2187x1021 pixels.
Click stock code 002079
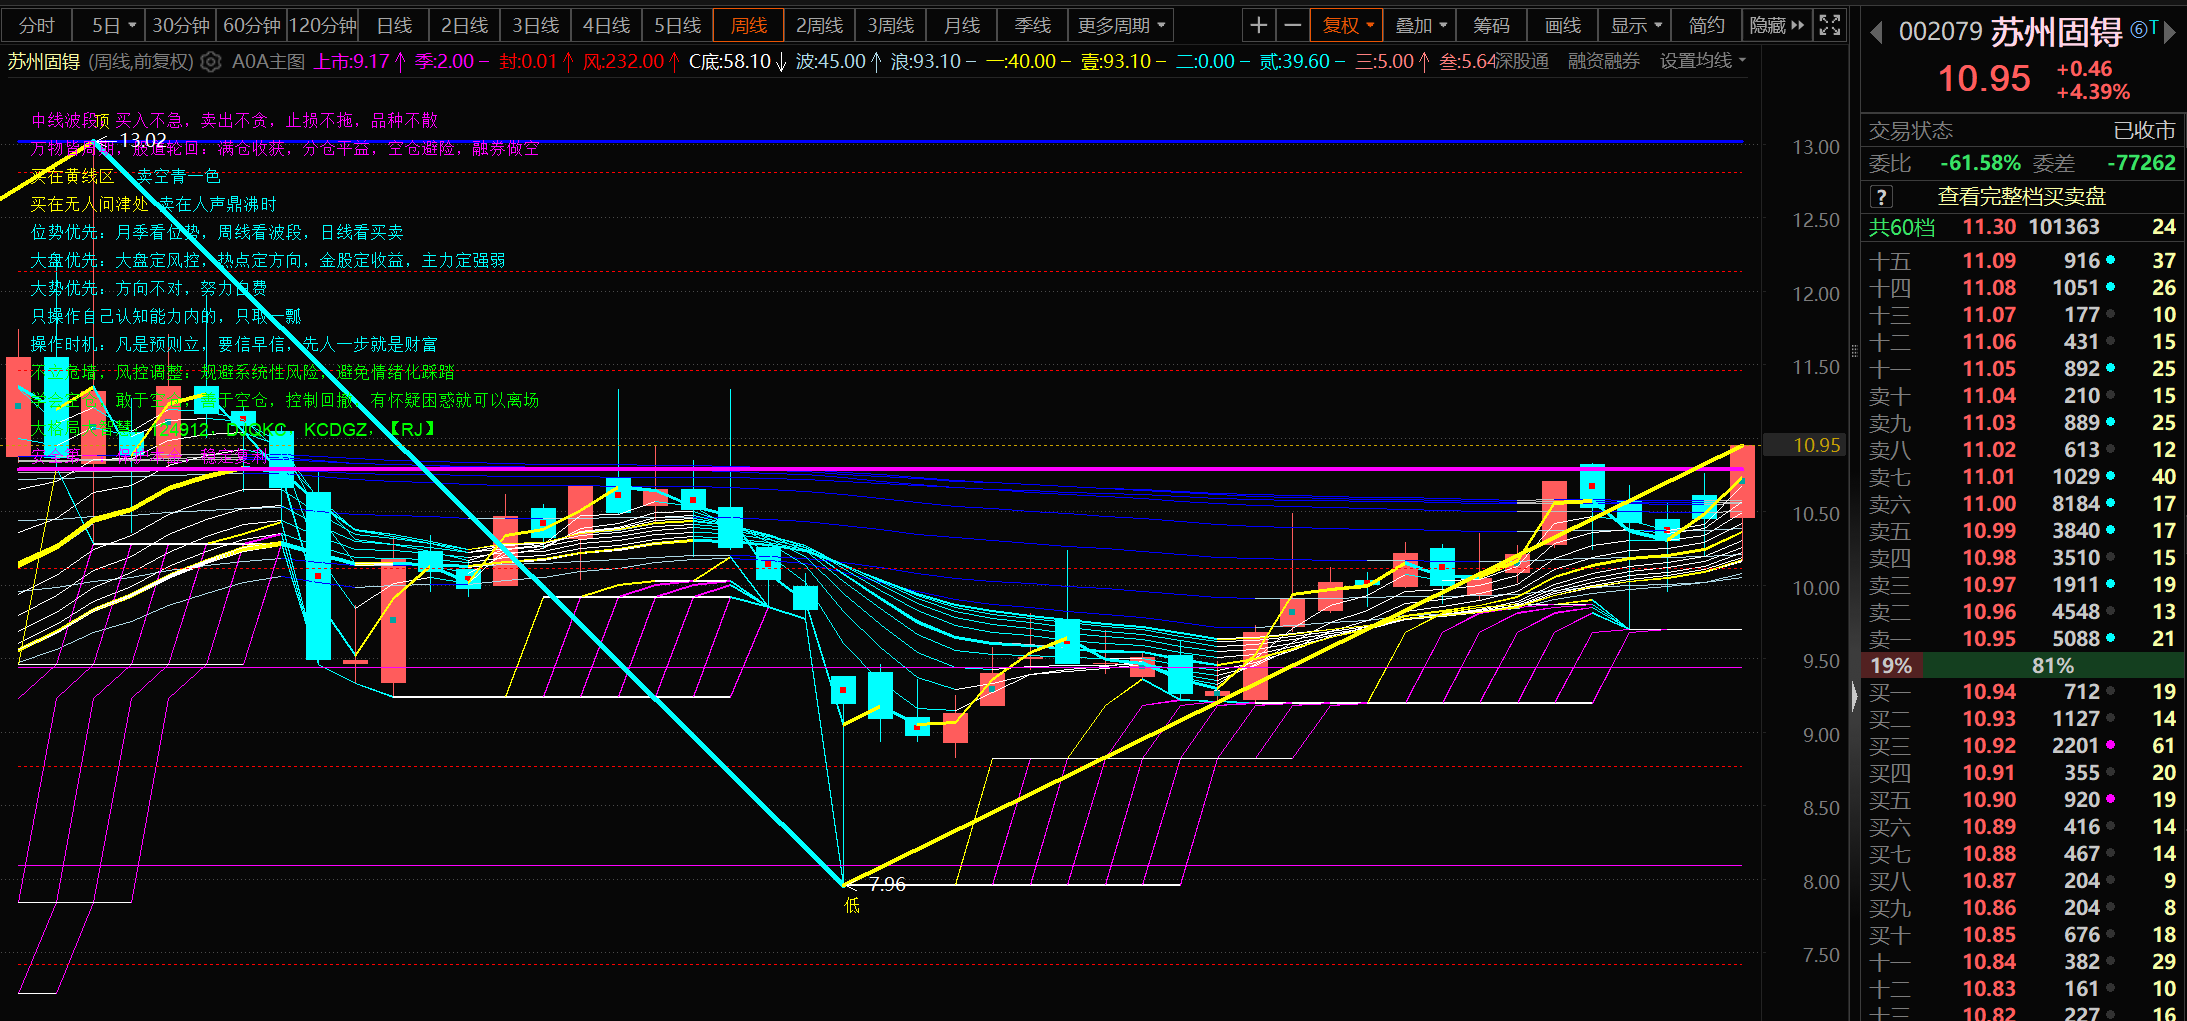coord(1940,32)
